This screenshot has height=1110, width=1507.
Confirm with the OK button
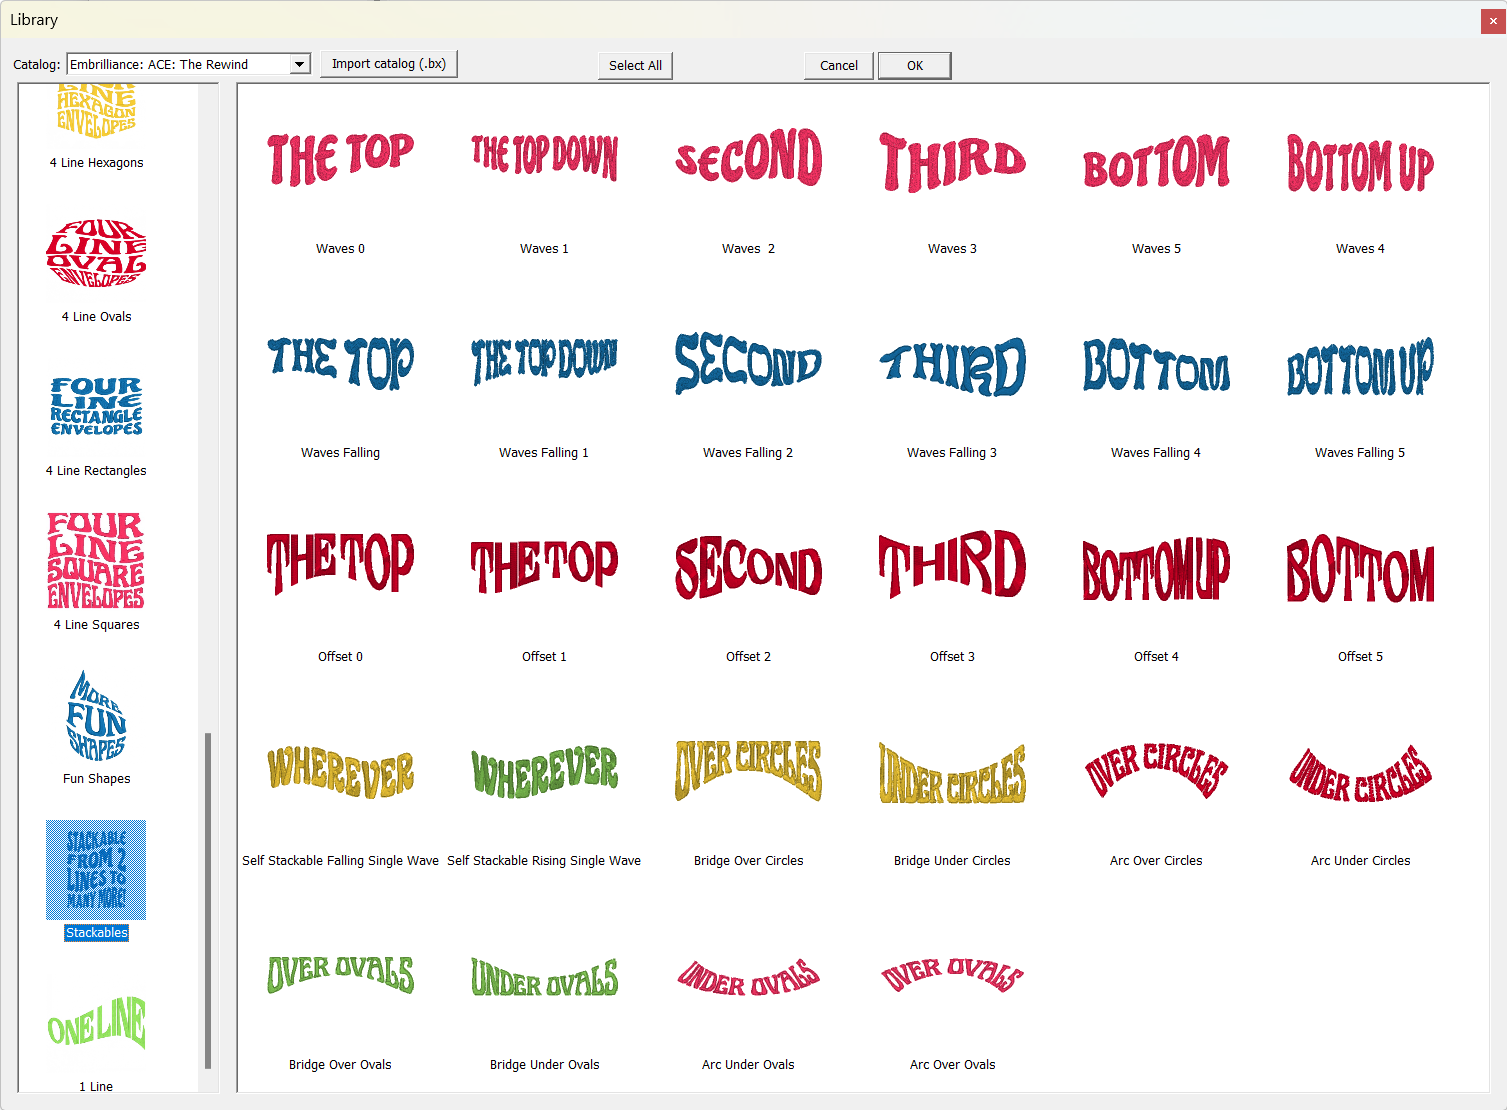coord(914,66)
